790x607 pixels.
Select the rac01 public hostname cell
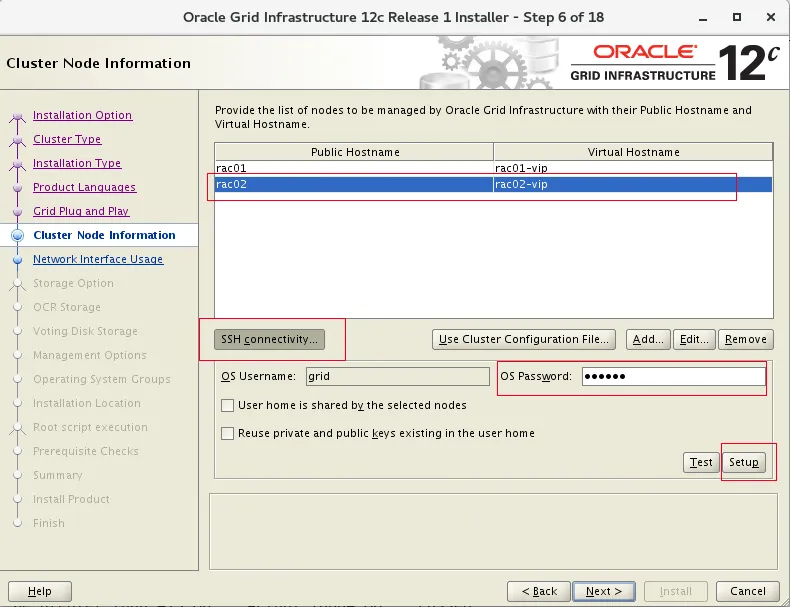tap(354, 168)
